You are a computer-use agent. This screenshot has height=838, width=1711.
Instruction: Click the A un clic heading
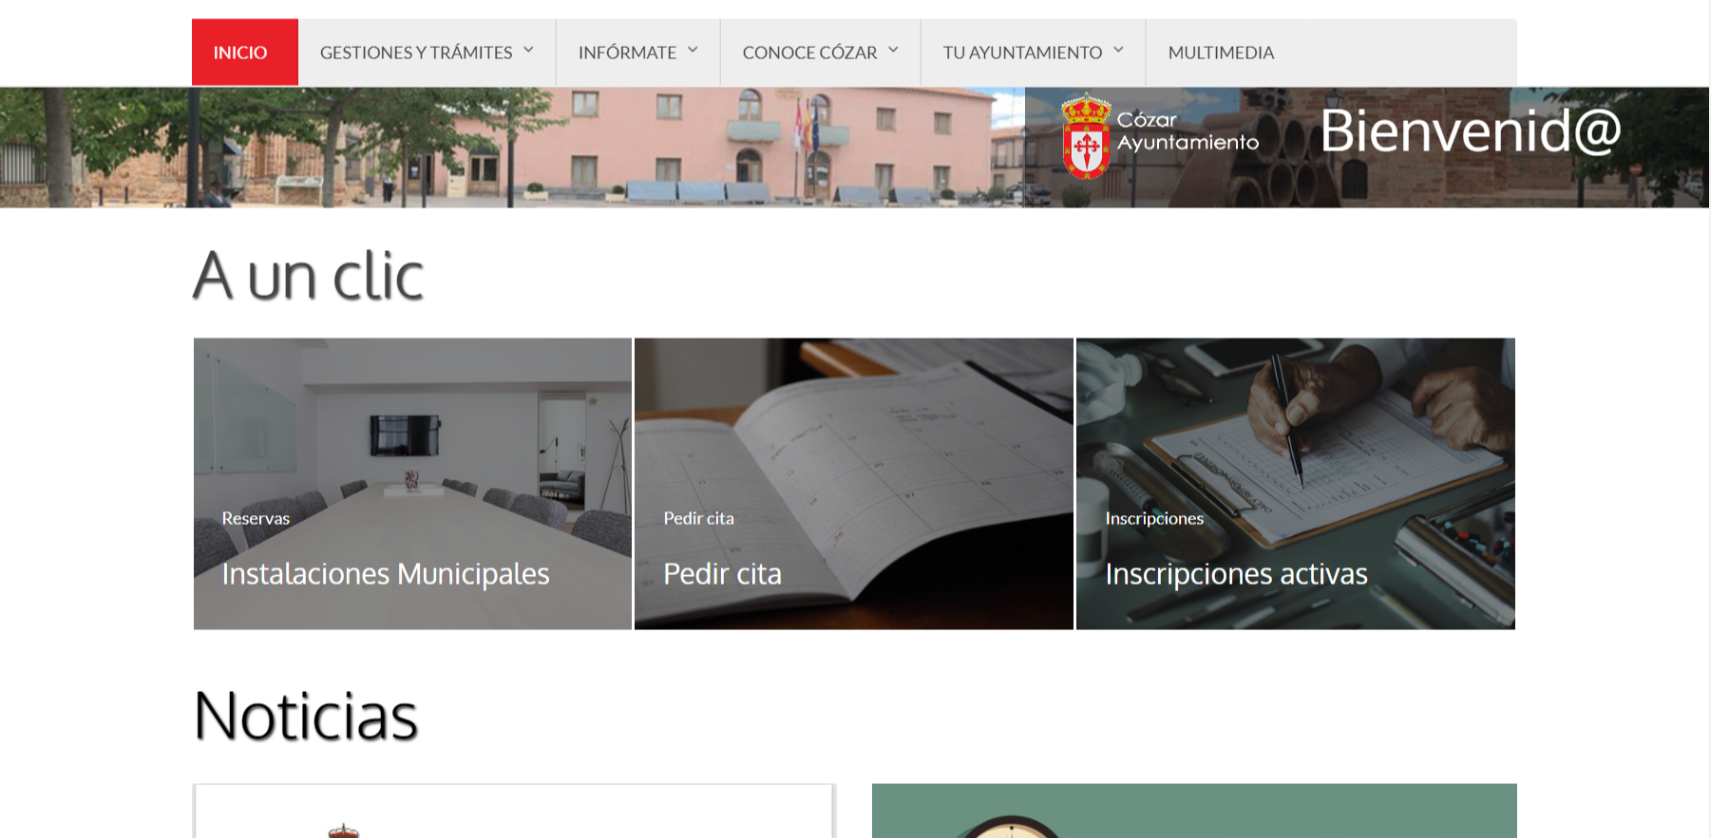[308, 275]
